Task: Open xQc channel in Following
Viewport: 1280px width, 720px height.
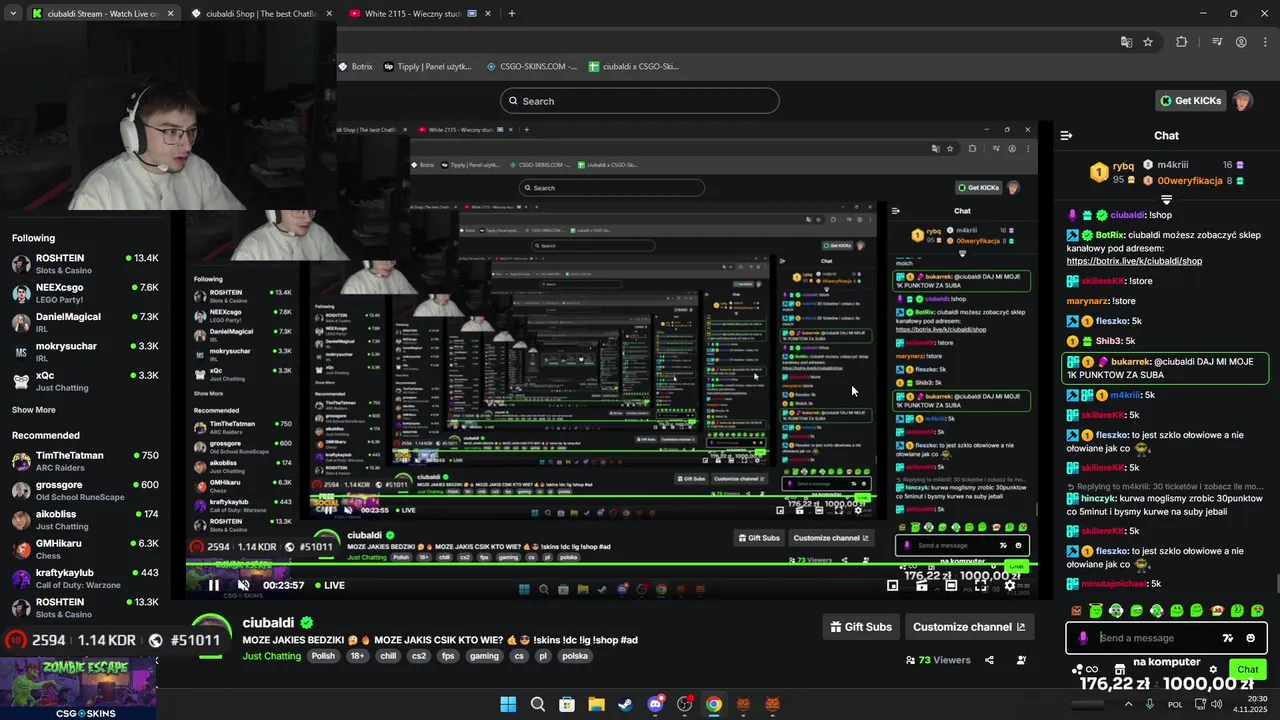Action: point(85,381)
